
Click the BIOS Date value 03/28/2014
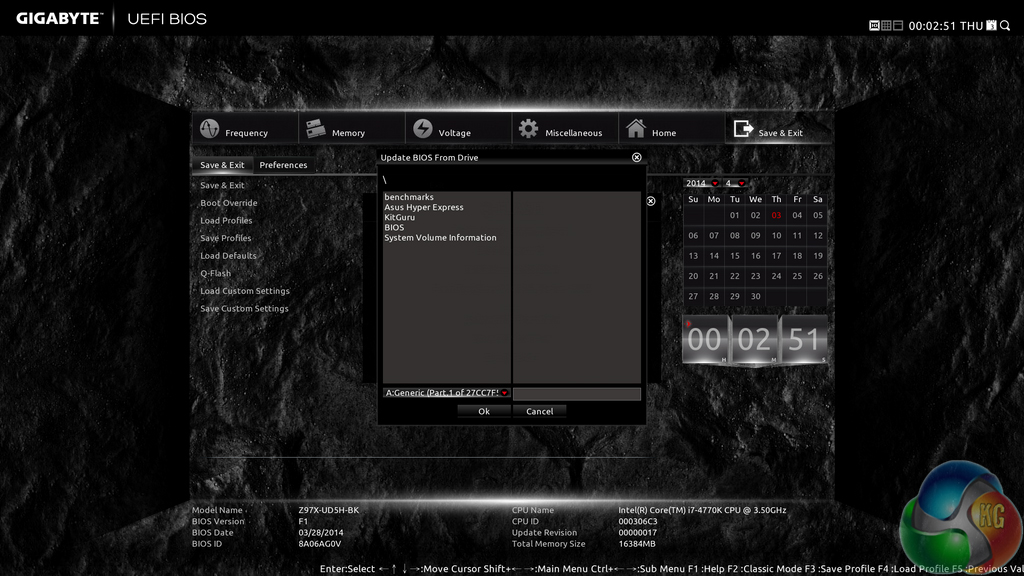[321, 532]
